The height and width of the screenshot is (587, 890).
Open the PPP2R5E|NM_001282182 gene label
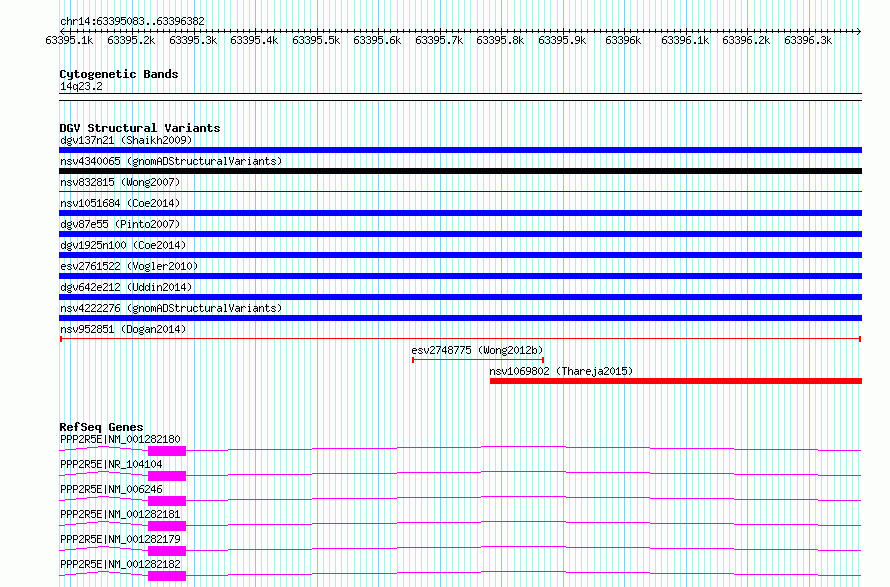(120, 564)
